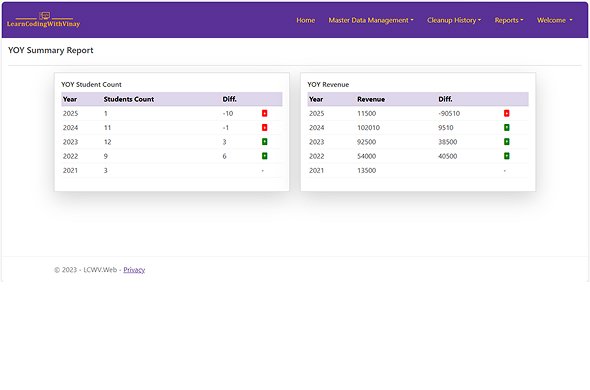Click the 11500 revenue value
The image size is (590, 390).
[366, 113]
